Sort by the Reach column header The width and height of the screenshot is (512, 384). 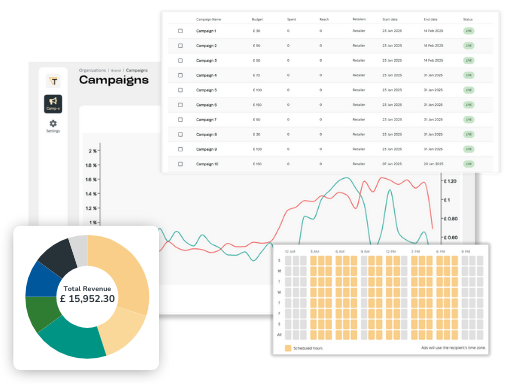[x=324, y=19]
